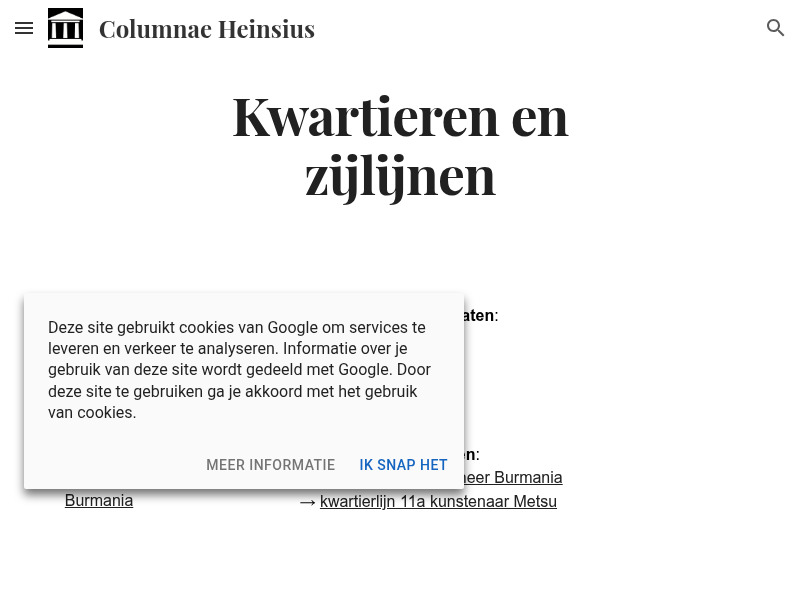Click the underlined Burmania text bottom left
This screenshot has width=800, height=600.
[x=98, y=500]
